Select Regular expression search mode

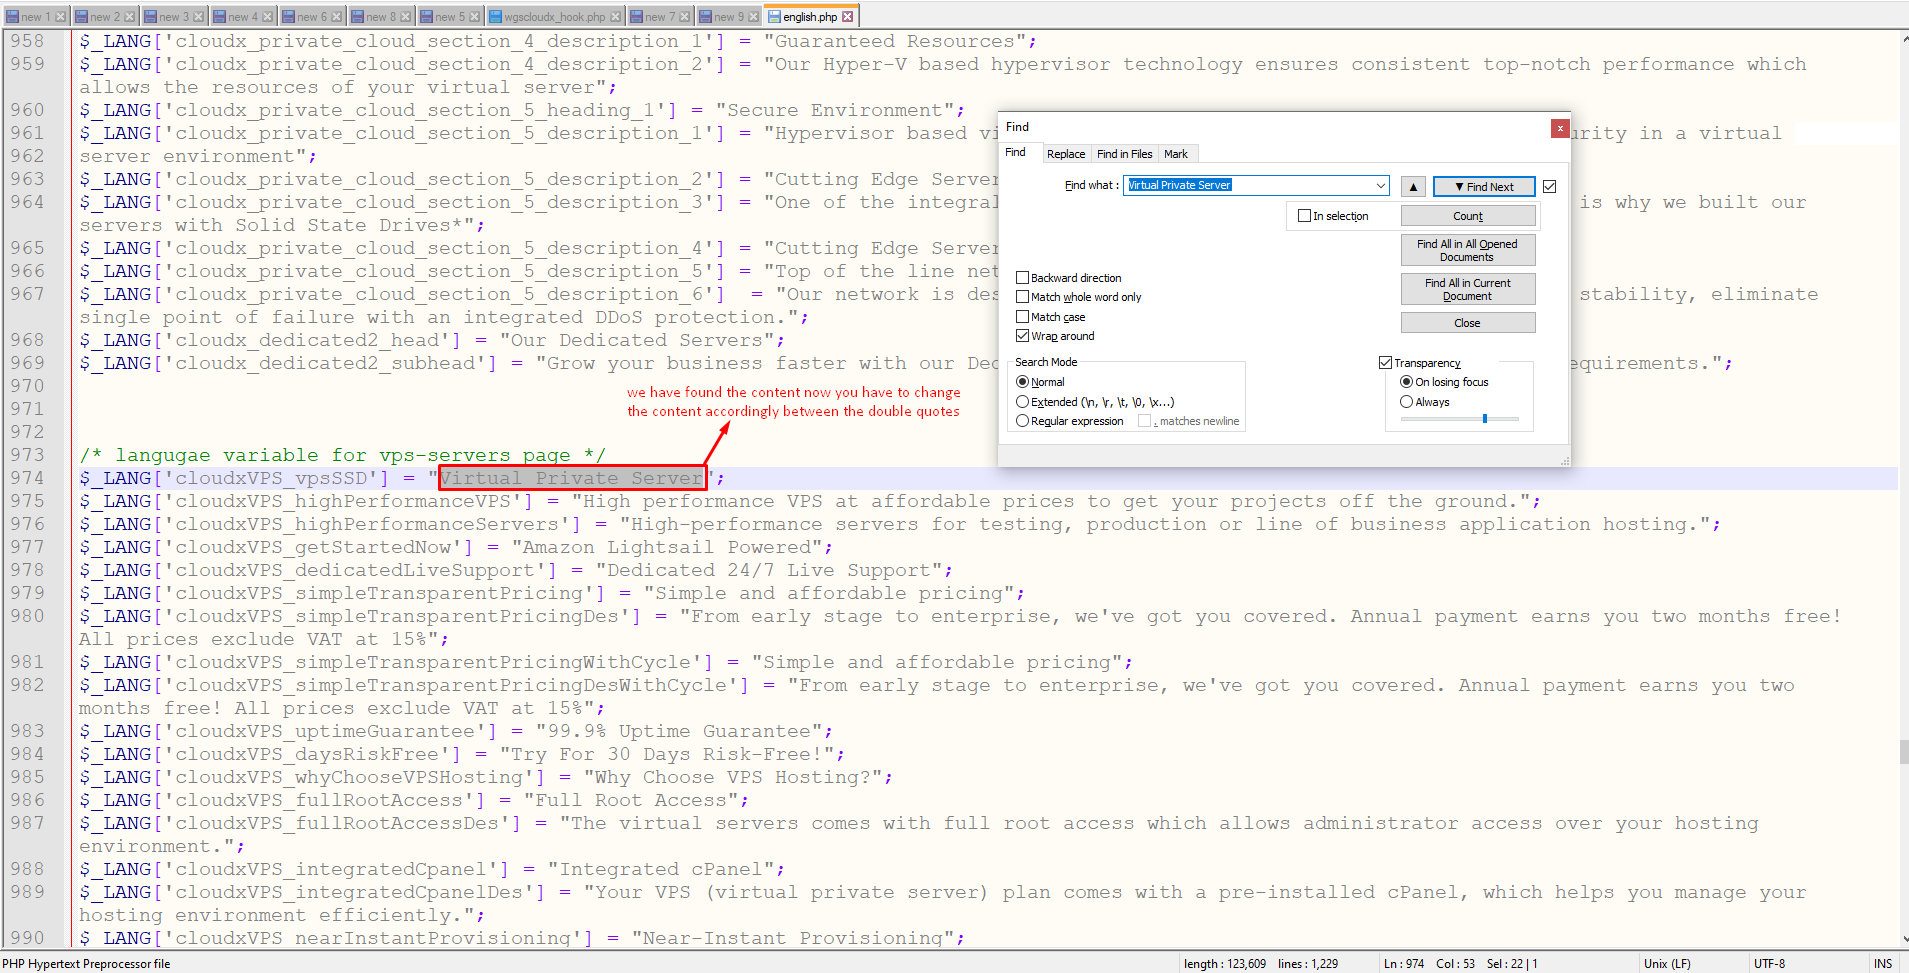click(1022, 421)
